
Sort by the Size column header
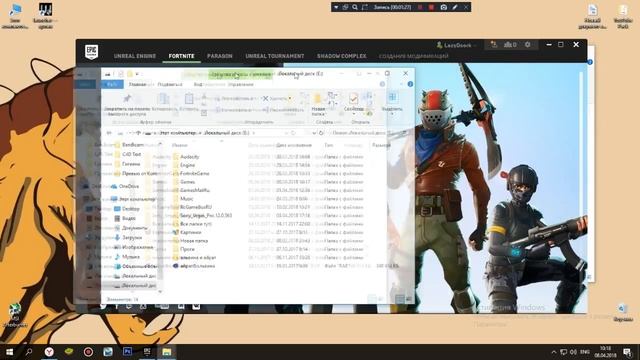381,145
